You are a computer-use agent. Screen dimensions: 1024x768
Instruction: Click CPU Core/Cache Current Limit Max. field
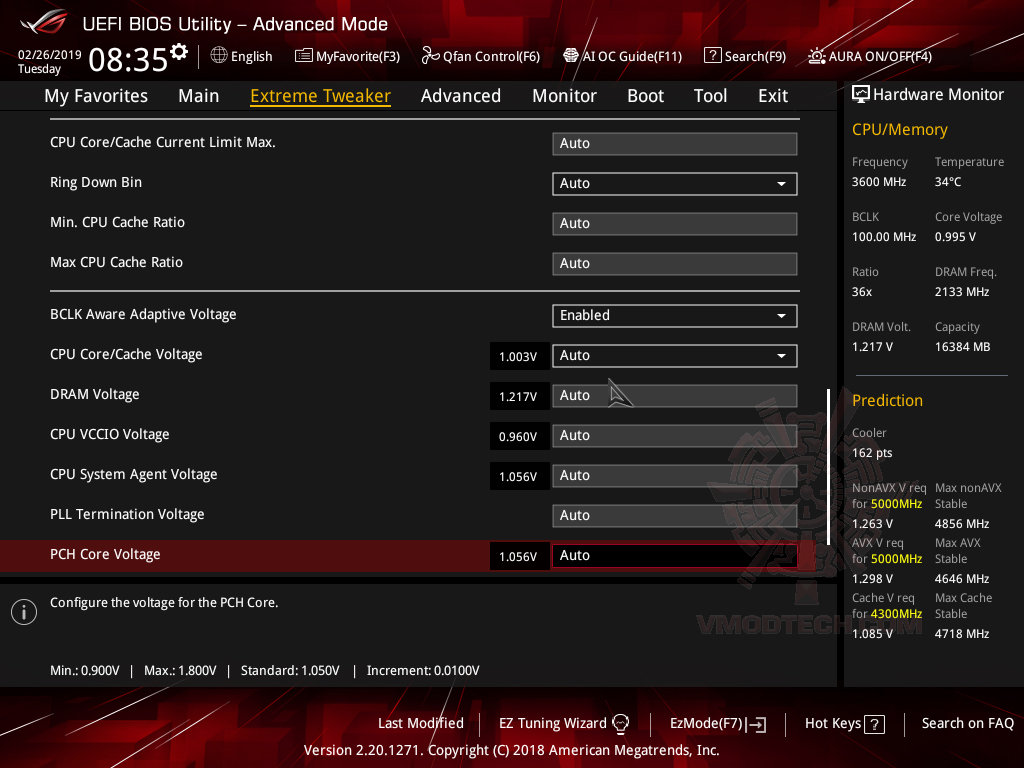point(675,144)
